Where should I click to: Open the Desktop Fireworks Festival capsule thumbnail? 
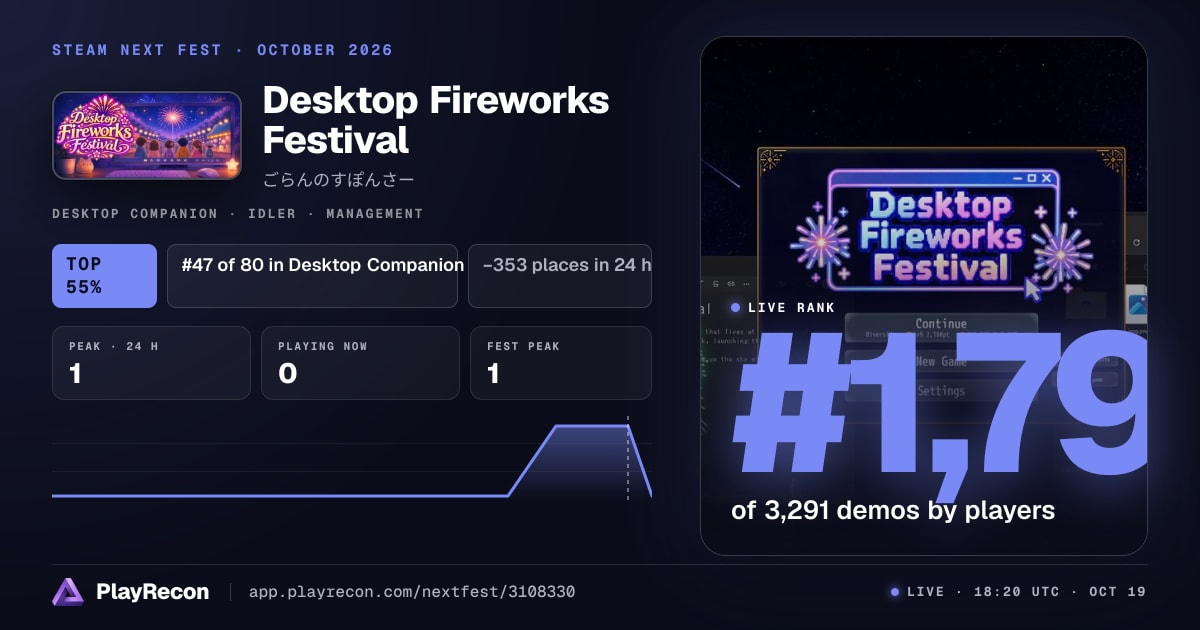(147, 136)
